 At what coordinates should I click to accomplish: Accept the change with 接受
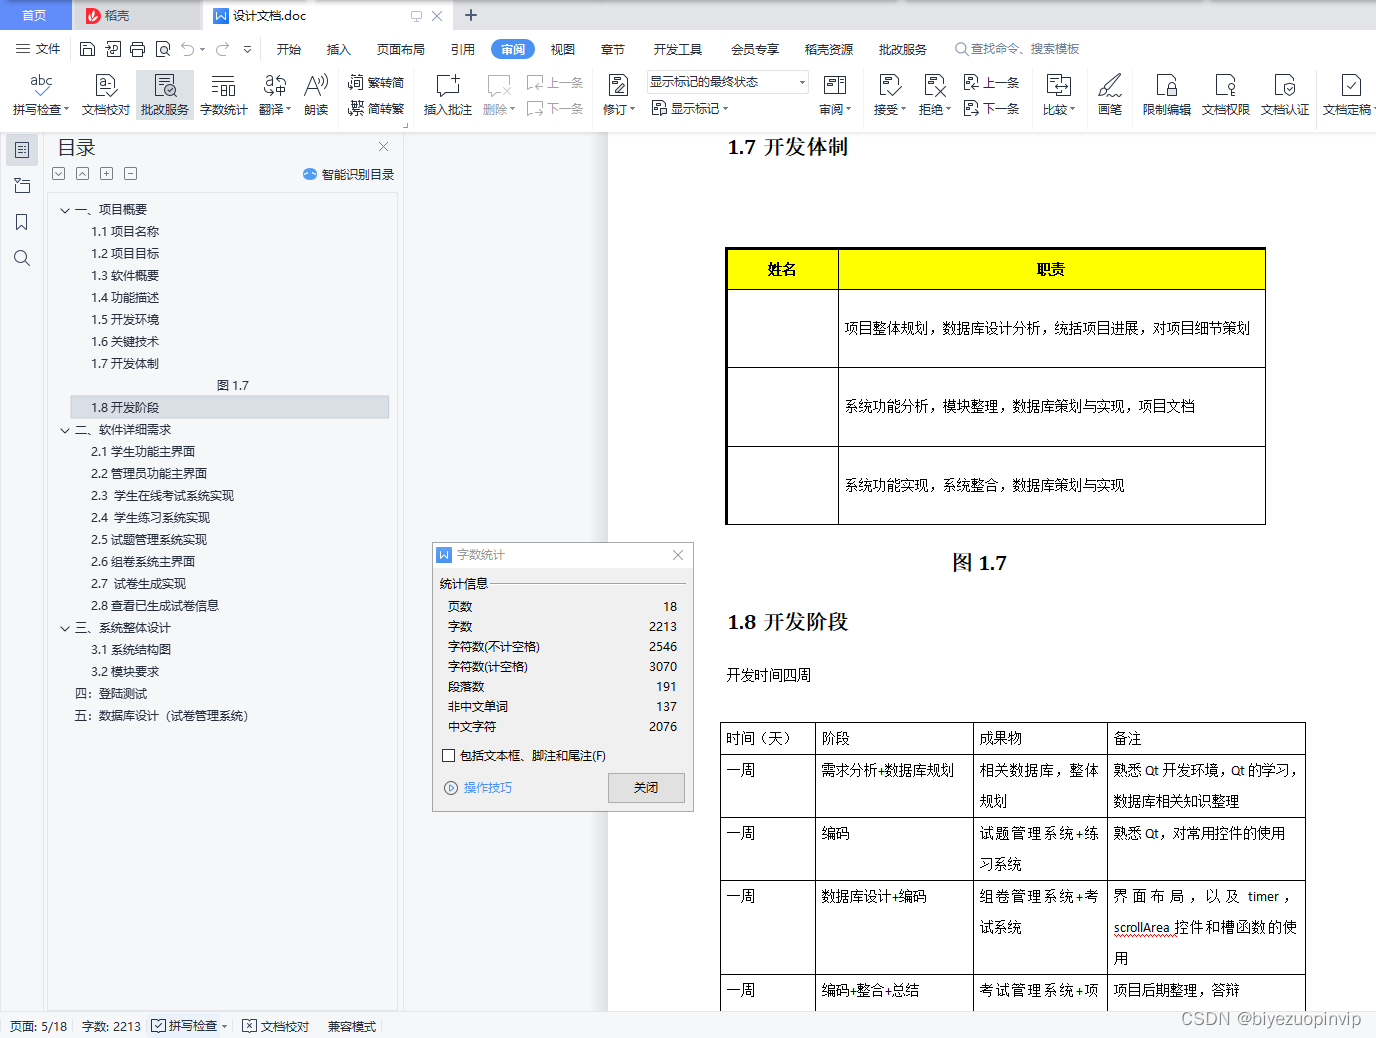point(889,95)
